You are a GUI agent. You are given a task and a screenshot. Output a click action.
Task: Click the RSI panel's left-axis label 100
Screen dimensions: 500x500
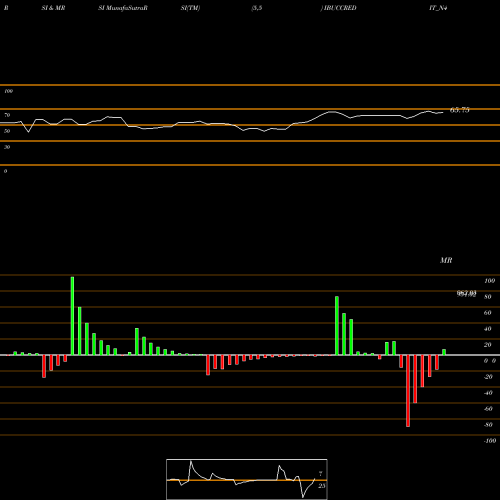tap(8, 91)
